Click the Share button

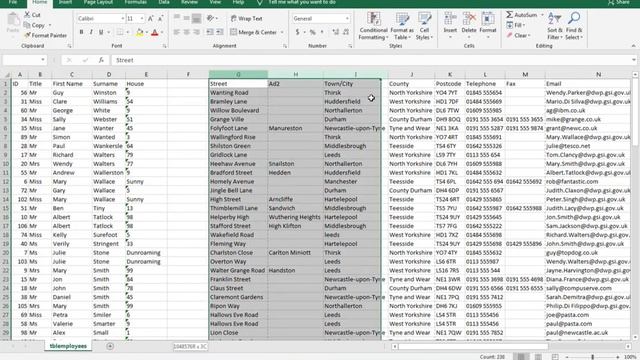pyautogui.click(x=619, y=2)
